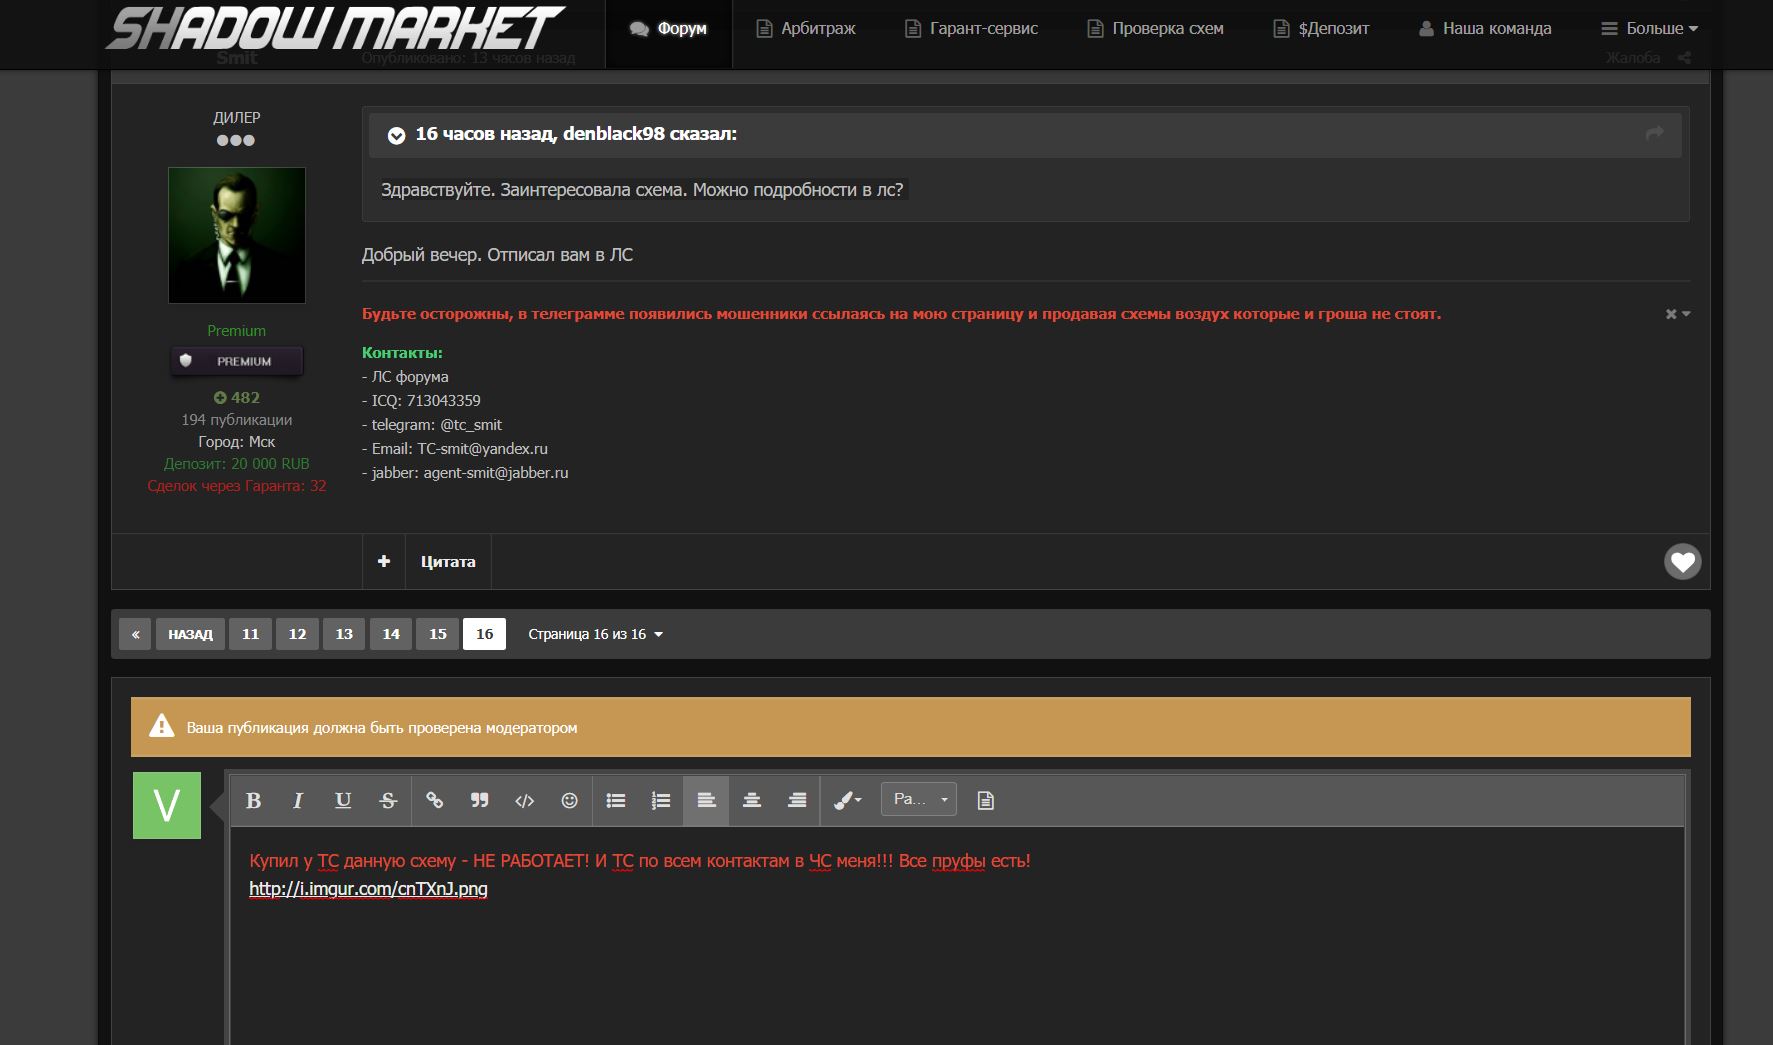Click the denblack98 quote header text
This screenshot has height=1045, width=1773.
[x=576, y=134]
